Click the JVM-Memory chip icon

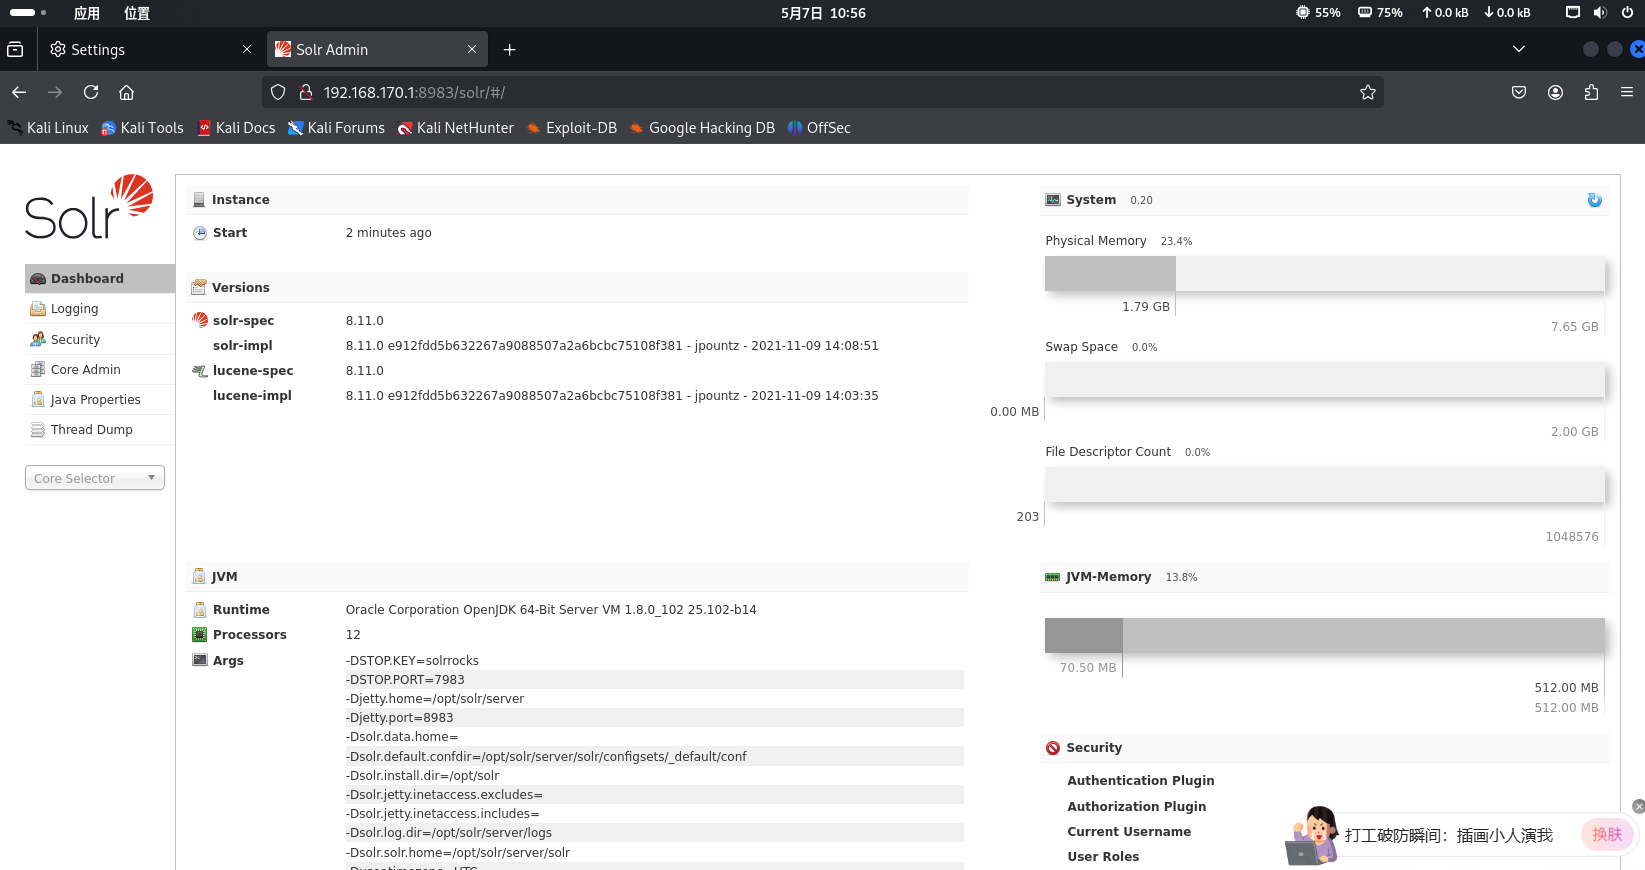coord(1053,577)
